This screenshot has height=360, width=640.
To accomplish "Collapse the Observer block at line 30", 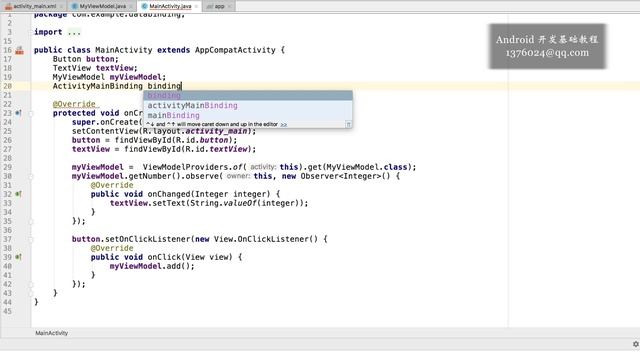I will [x=31, y=176].
